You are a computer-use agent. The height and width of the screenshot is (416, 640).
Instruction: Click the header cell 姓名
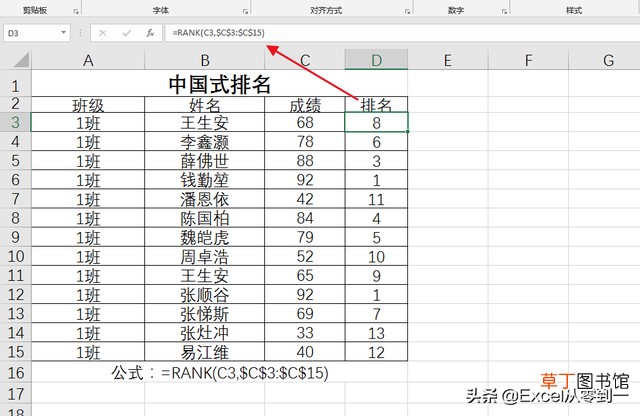[x=204, y=105]
